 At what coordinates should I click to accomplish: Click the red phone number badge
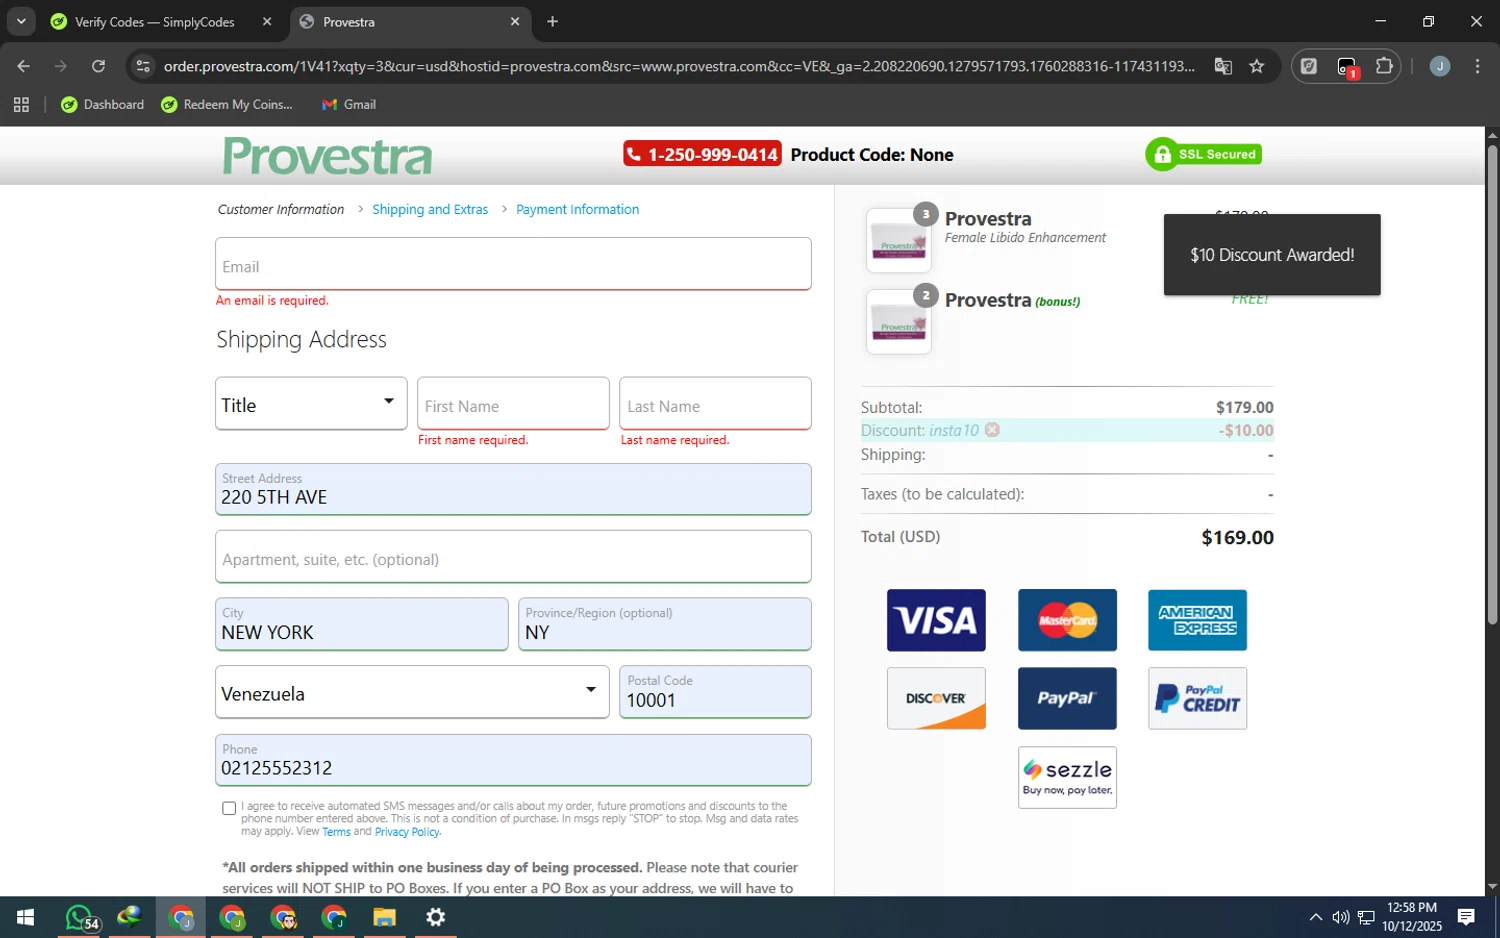[702, 154]
